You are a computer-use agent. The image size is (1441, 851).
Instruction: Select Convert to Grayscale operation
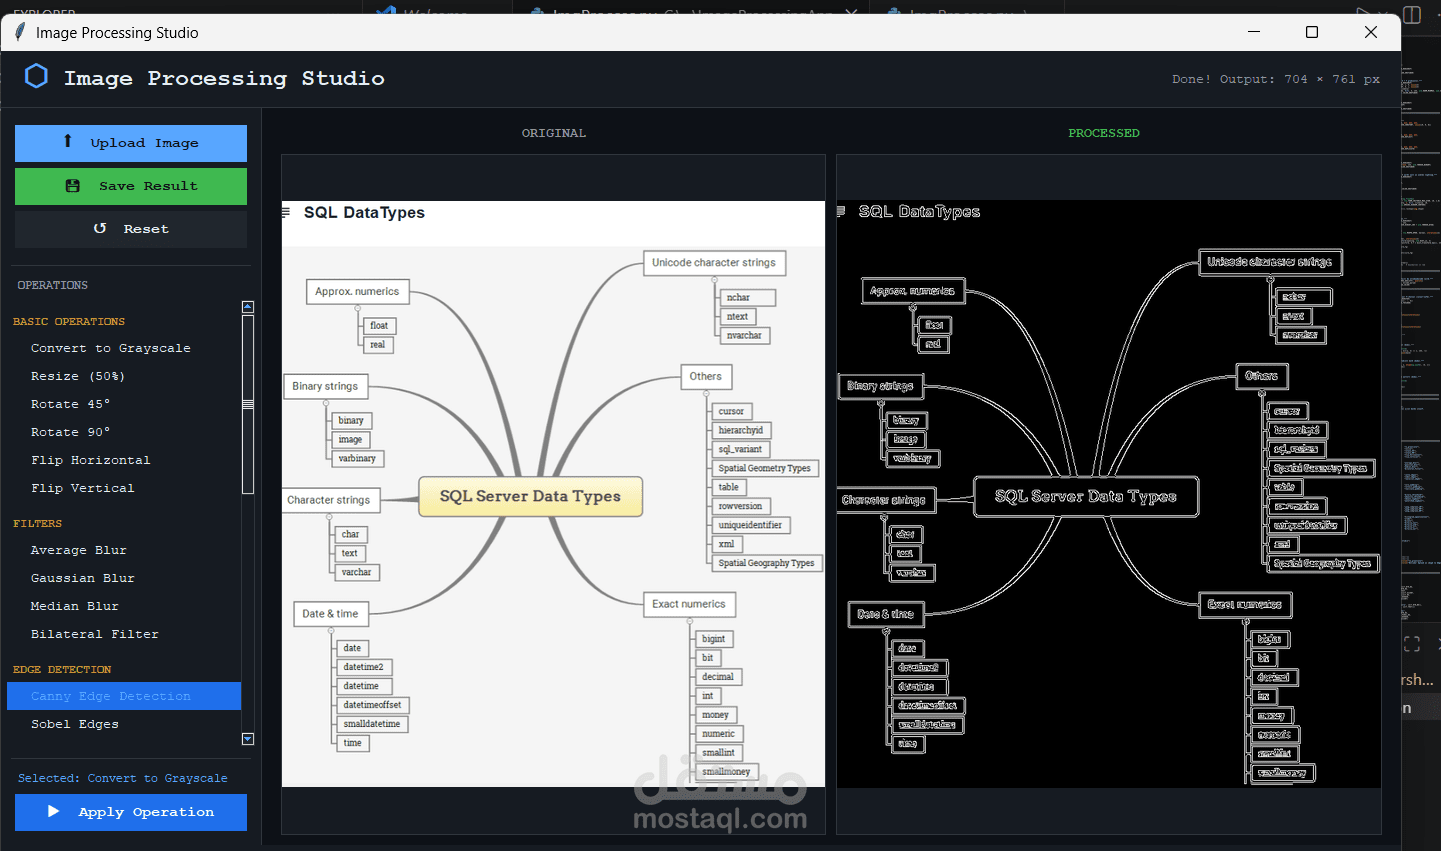pos(124,348)
